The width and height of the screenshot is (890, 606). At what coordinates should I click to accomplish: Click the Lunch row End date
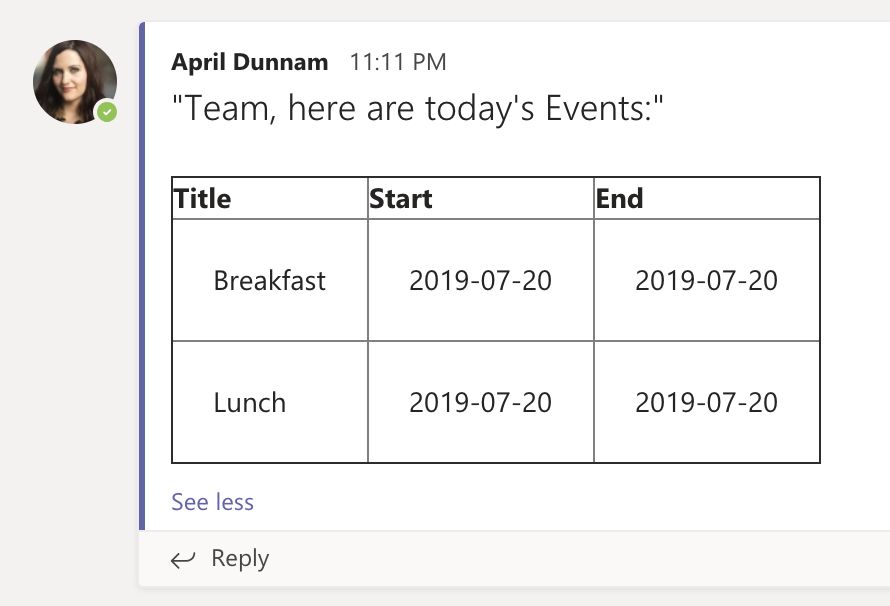pyautogui.click(x=706, y=403)
